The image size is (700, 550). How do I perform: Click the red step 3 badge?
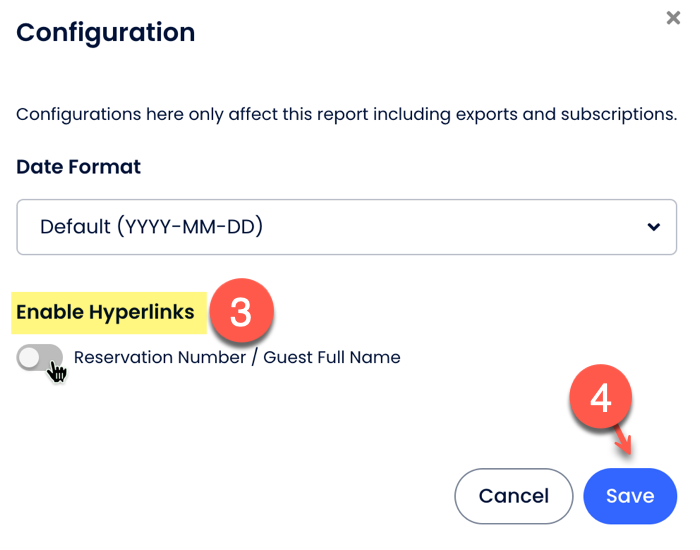(240, 313)
